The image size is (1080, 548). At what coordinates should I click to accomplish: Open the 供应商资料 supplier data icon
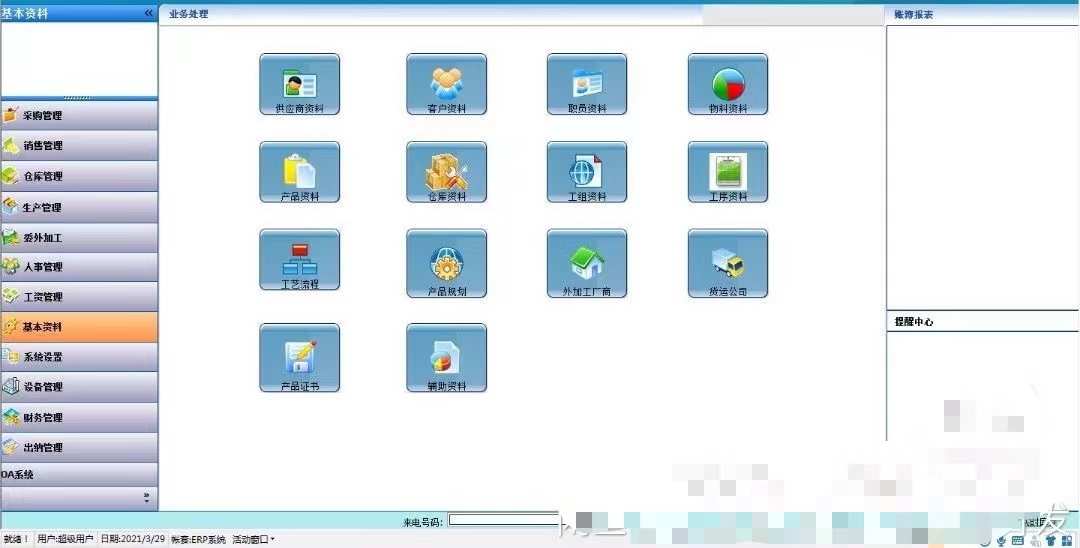coord(300,84)
